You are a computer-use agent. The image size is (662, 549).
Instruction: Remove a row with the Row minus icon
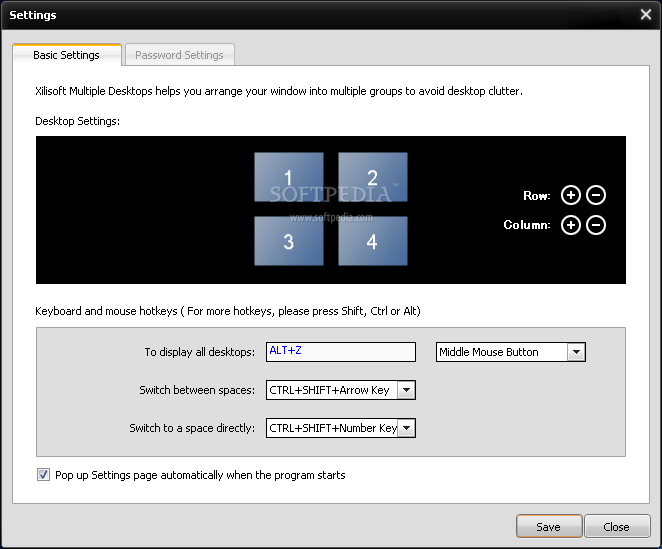tap(596, 195)
